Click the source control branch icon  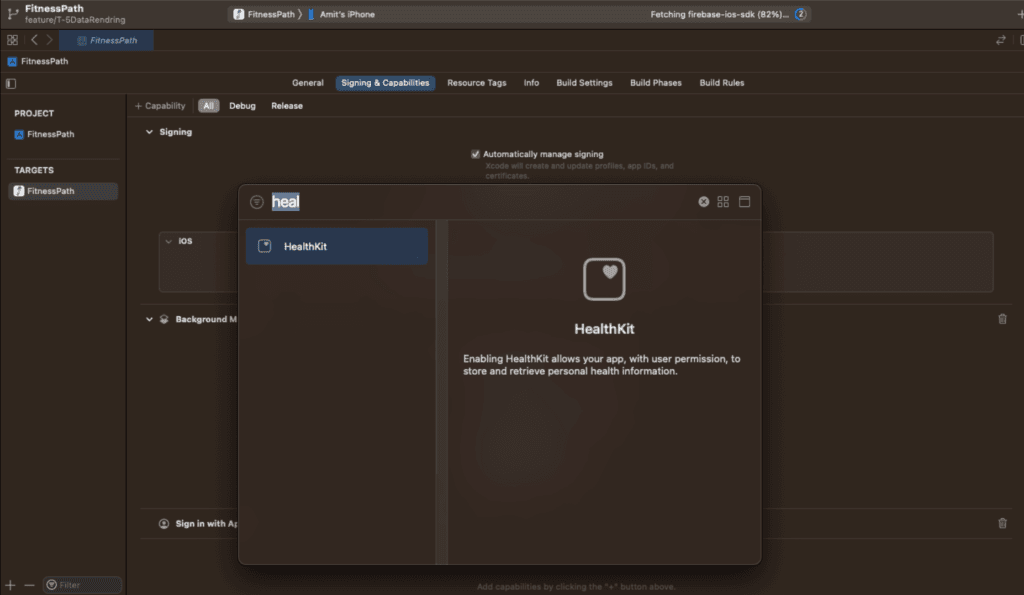click(12, 14)
